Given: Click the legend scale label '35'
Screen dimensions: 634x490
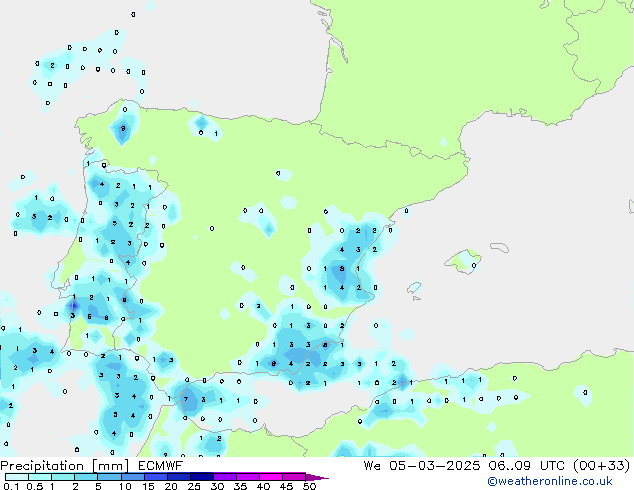Looking at the screenshot, I should tap(240, 486).
